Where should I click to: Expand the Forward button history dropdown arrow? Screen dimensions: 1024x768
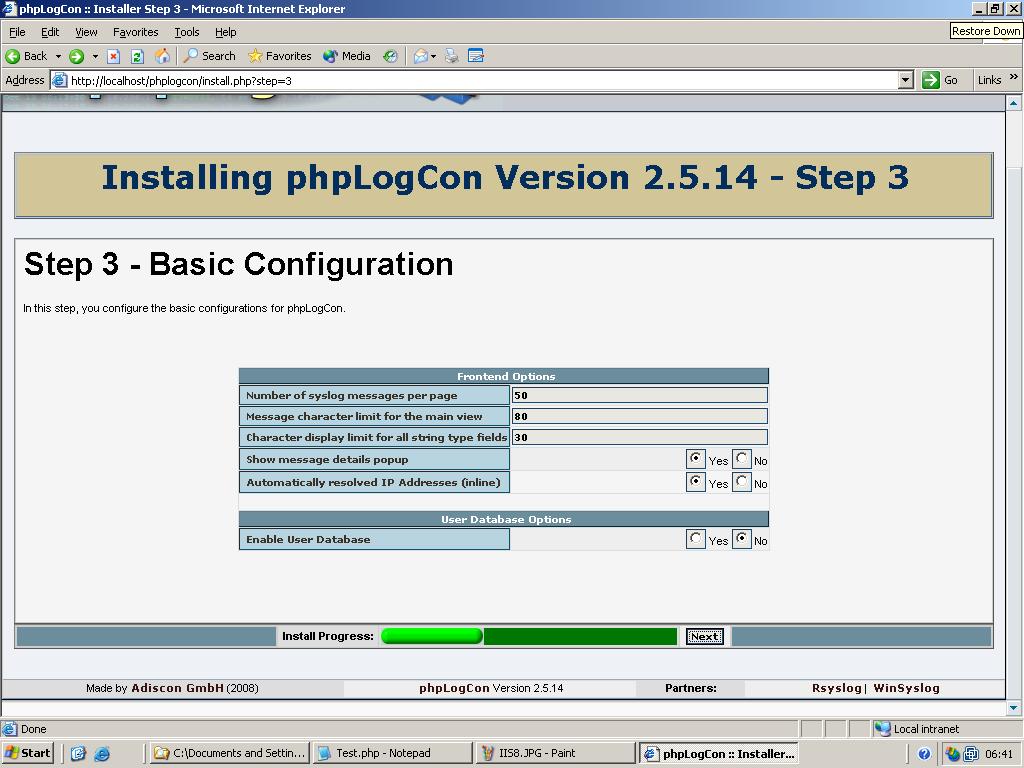(95, 56)
